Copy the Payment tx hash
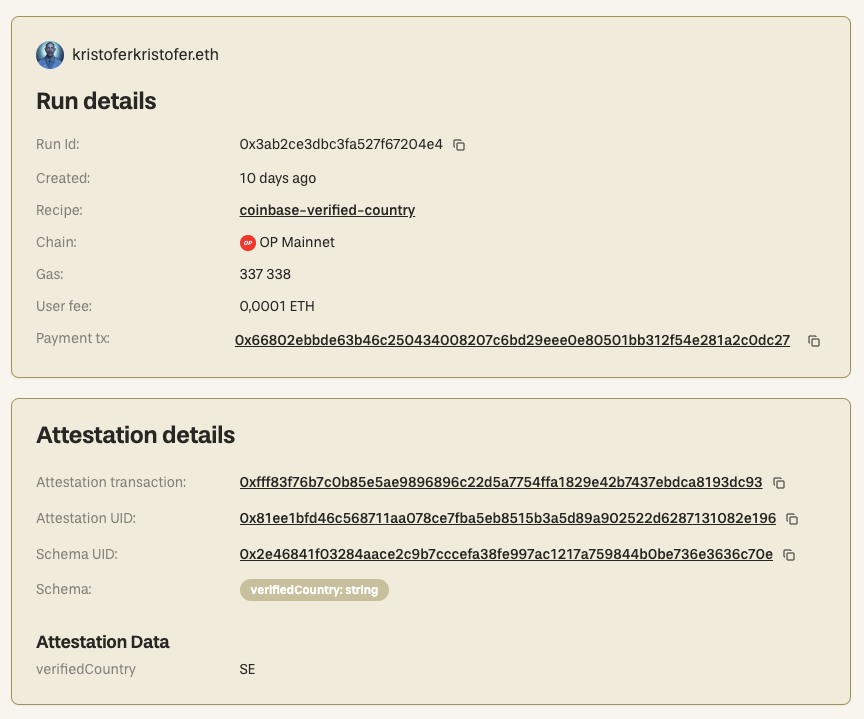 pos(814,341)
